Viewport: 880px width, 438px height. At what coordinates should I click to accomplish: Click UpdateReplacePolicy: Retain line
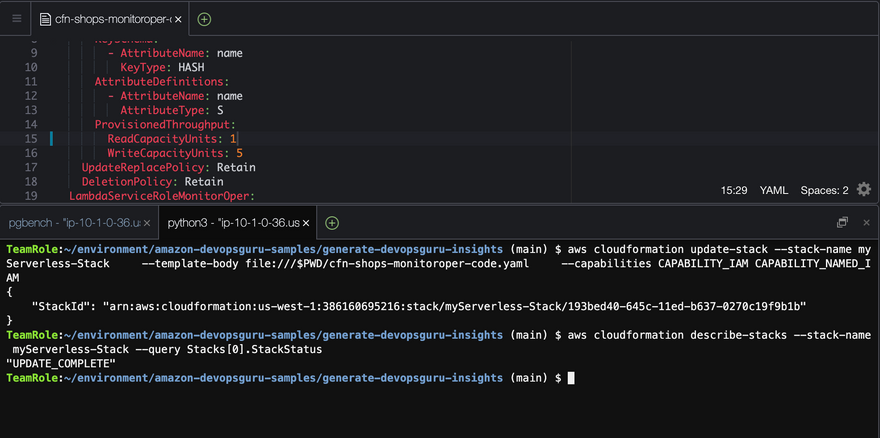[169, 167]
